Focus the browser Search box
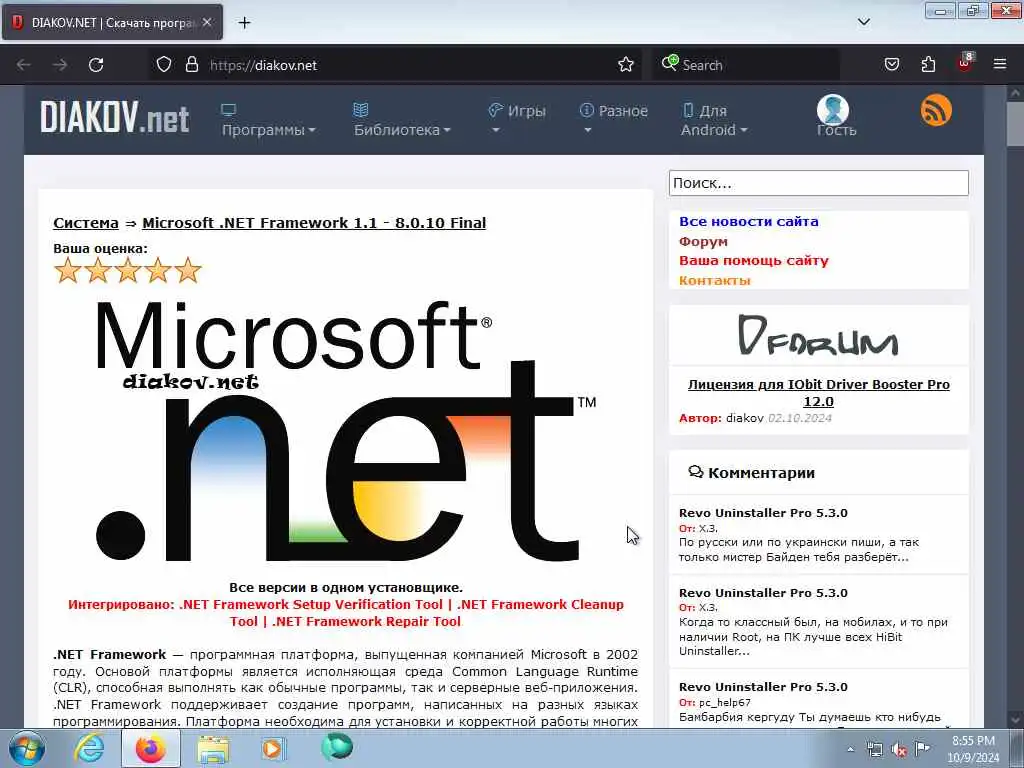Image resolution: width=1024 pixels, height=768 pixels. pos(745,65)
